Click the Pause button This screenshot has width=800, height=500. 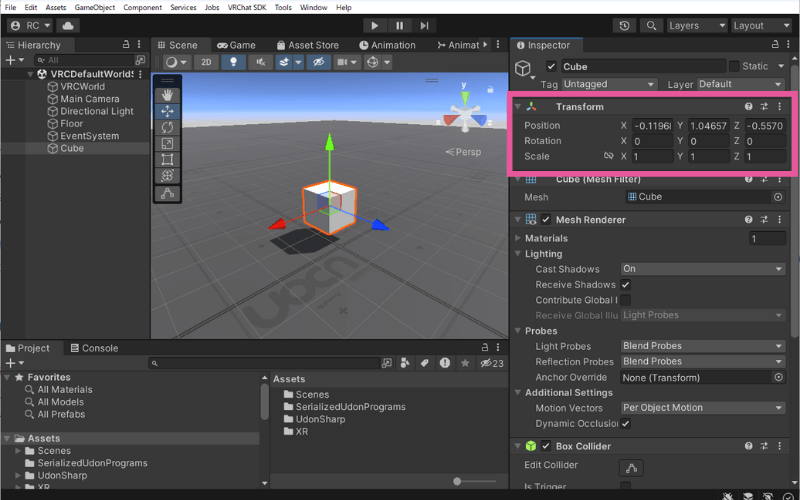pyautogui.click(x=399, y=26)
